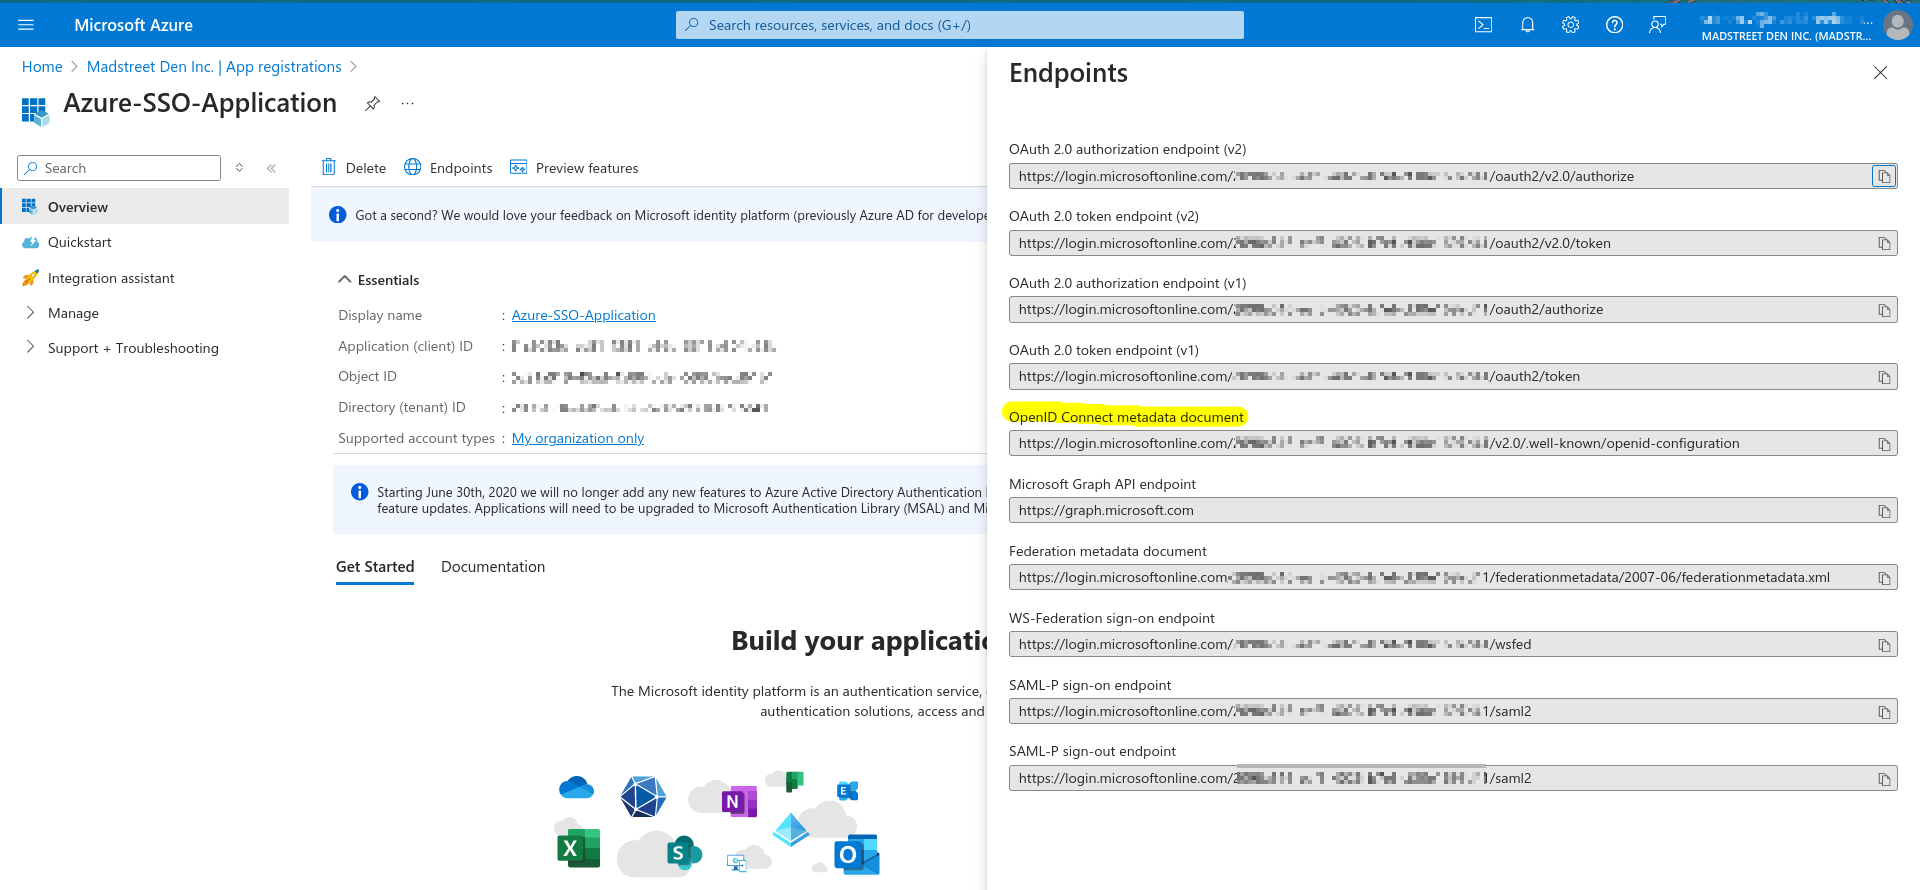
Task: Open Azure Cloud Shell from top bar
Action: click(x=1483, y=25)
